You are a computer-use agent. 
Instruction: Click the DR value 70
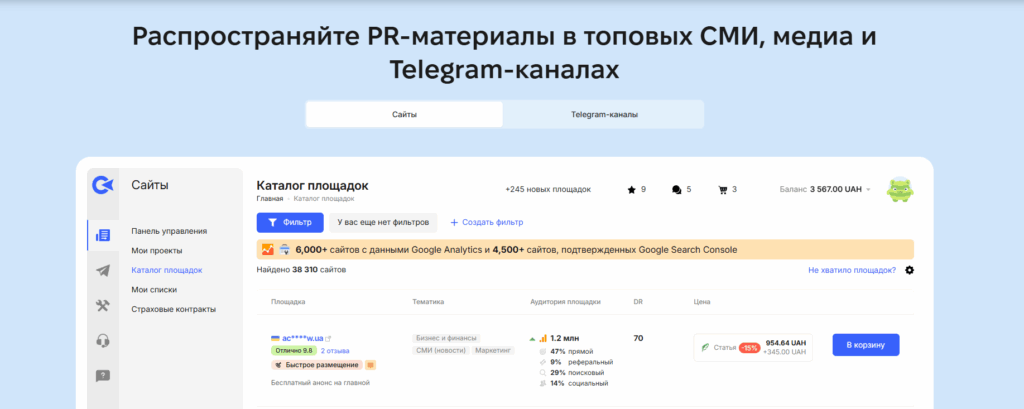coord(638,338)
